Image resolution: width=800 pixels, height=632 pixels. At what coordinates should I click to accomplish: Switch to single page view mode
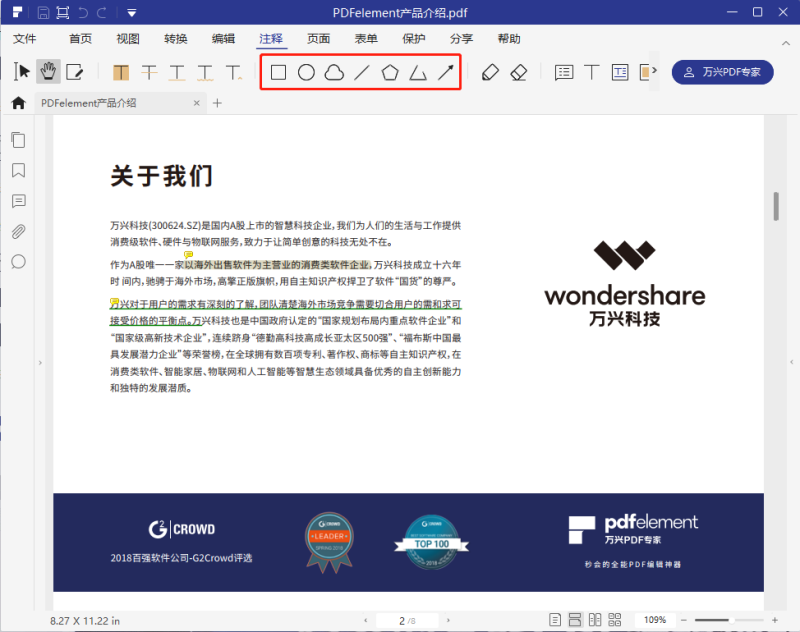point(555,620)
